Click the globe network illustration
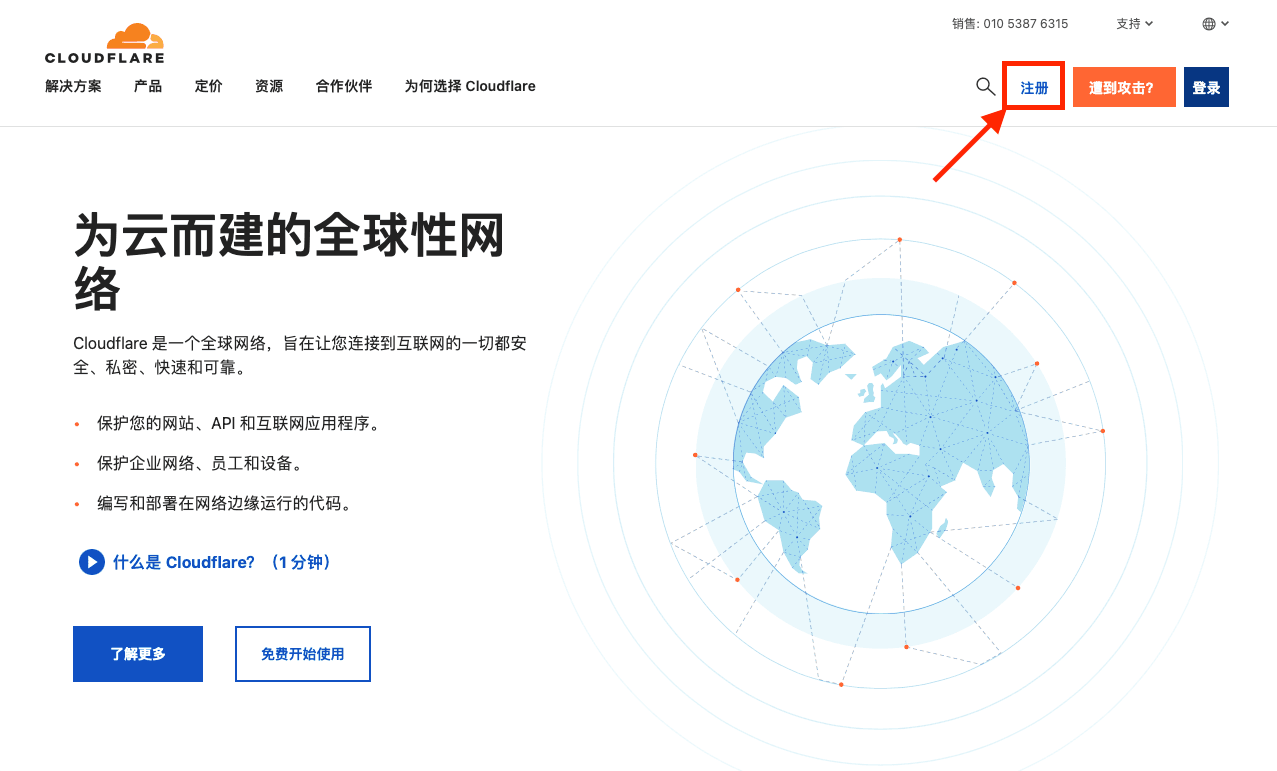The image size is (1277, 771). [x=881, y=462]
